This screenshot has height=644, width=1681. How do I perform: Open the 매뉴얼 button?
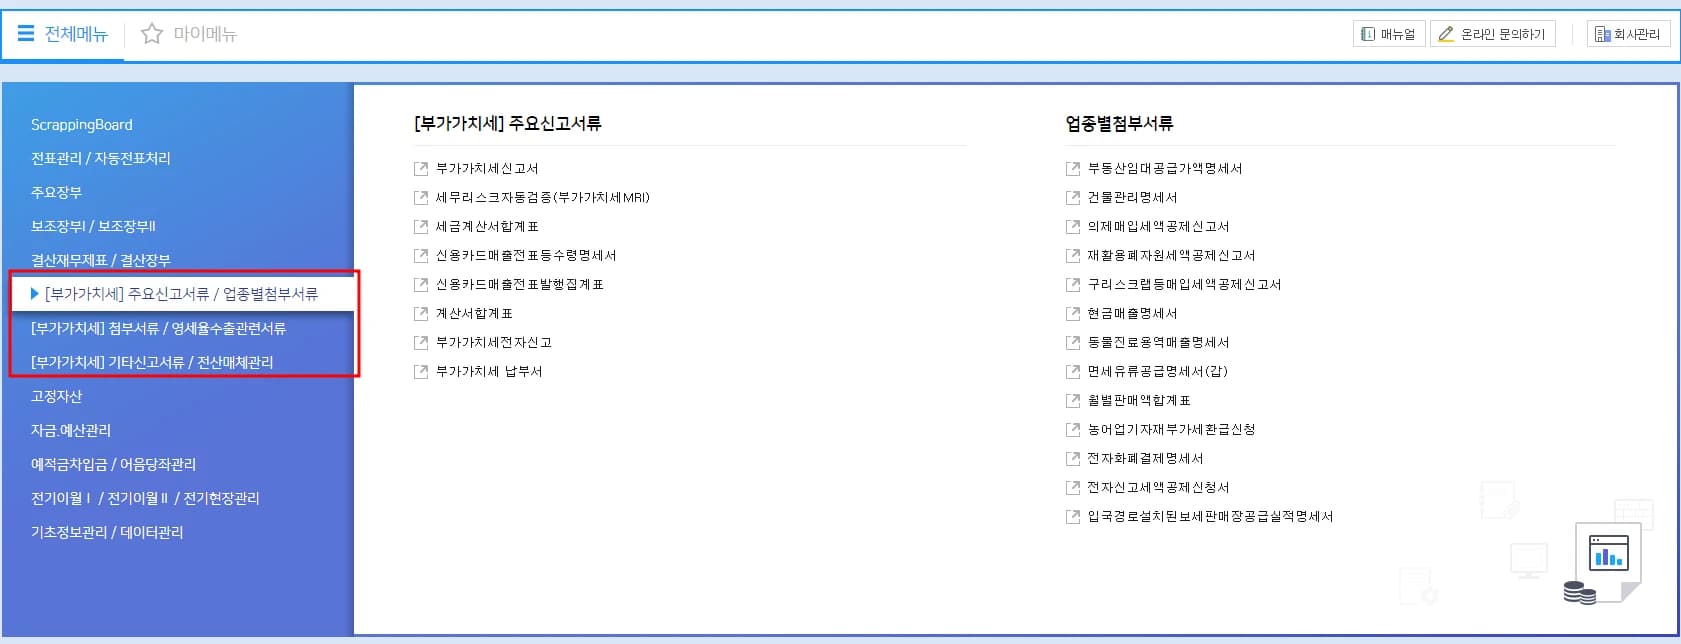[x=1388, y=34]
